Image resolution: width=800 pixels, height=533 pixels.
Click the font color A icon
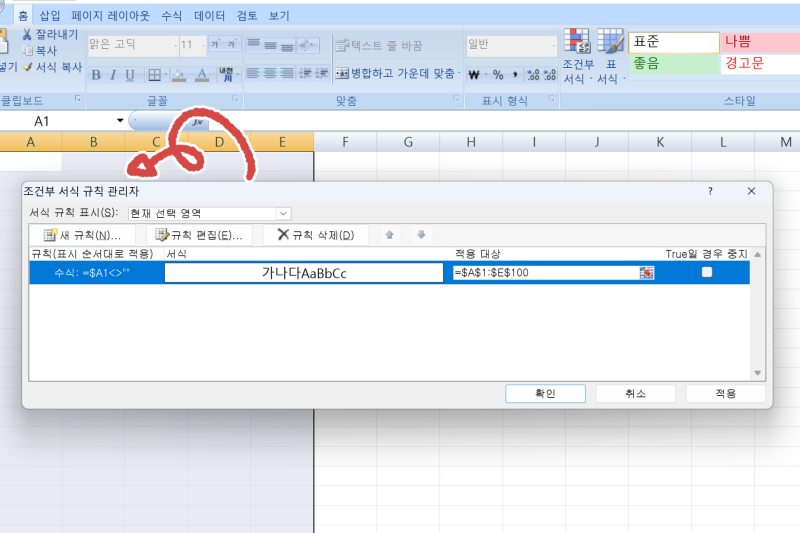point(202,75)
